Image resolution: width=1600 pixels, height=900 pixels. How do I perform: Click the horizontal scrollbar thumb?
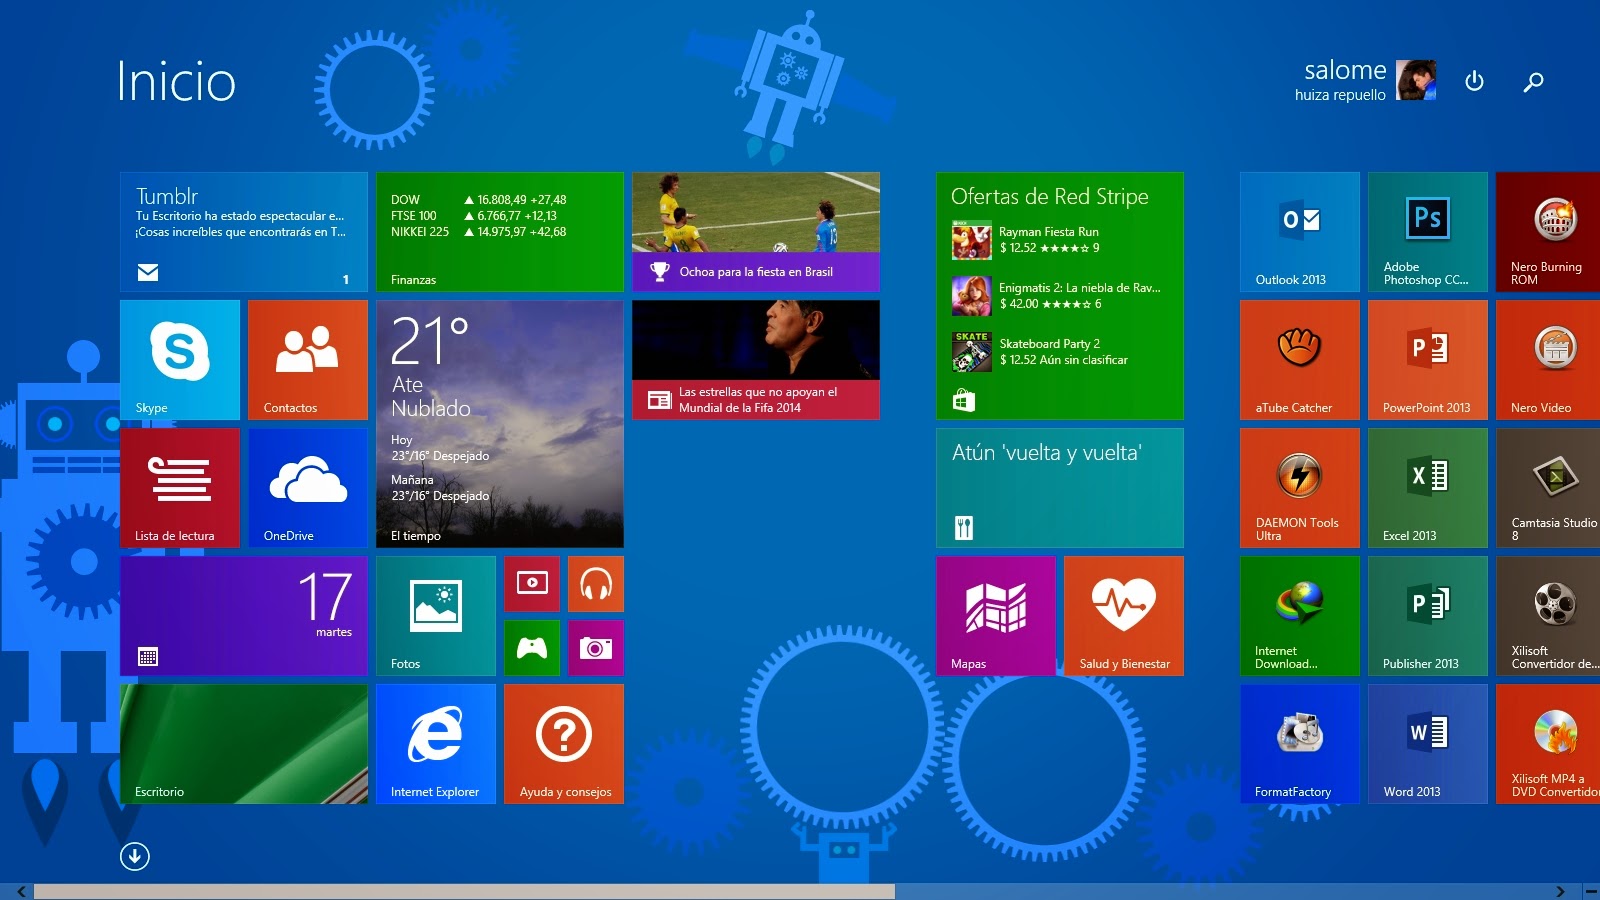tap(464, 891)
